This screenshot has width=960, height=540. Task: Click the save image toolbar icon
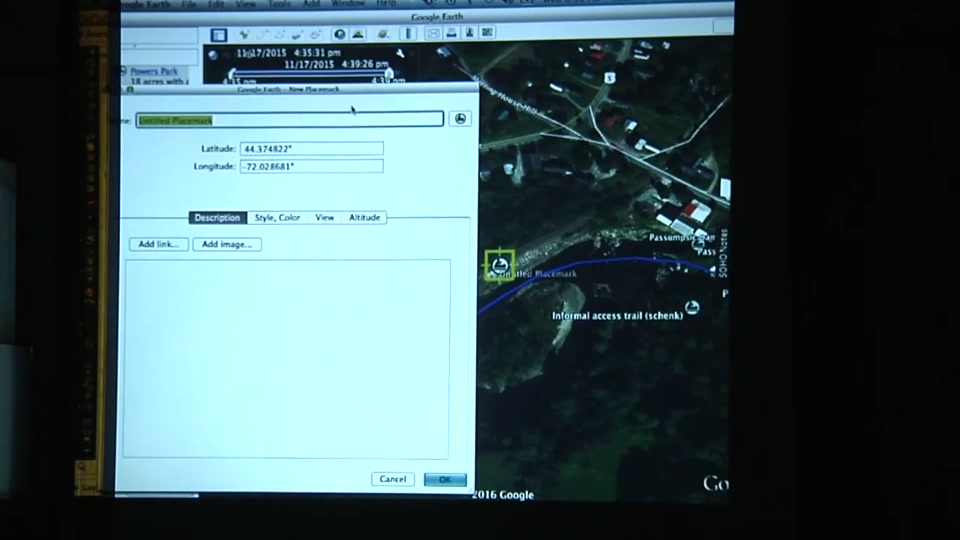[470, 32]
